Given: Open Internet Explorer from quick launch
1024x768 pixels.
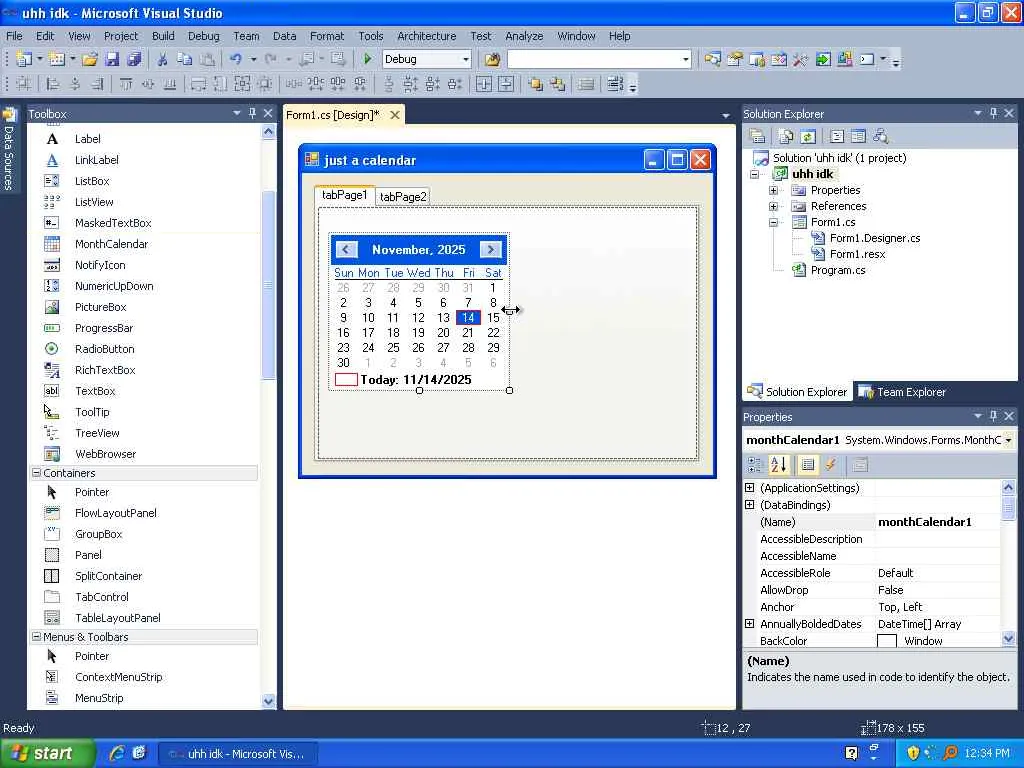Looking at the screenshot, I should 117,753.
